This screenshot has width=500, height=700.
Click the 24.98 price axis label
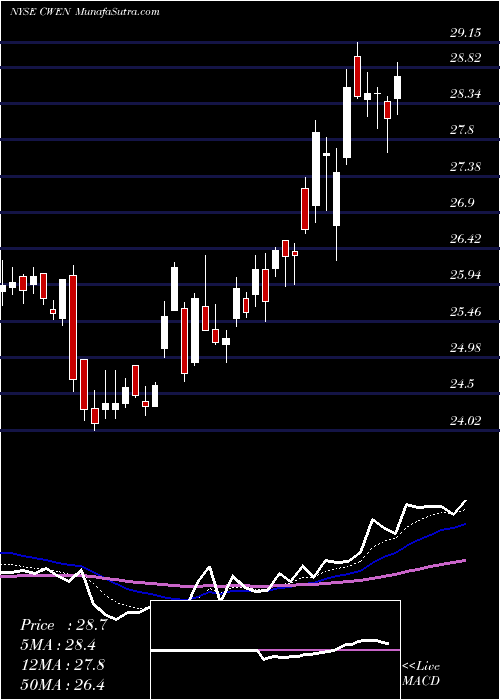[x=466, y=348]
